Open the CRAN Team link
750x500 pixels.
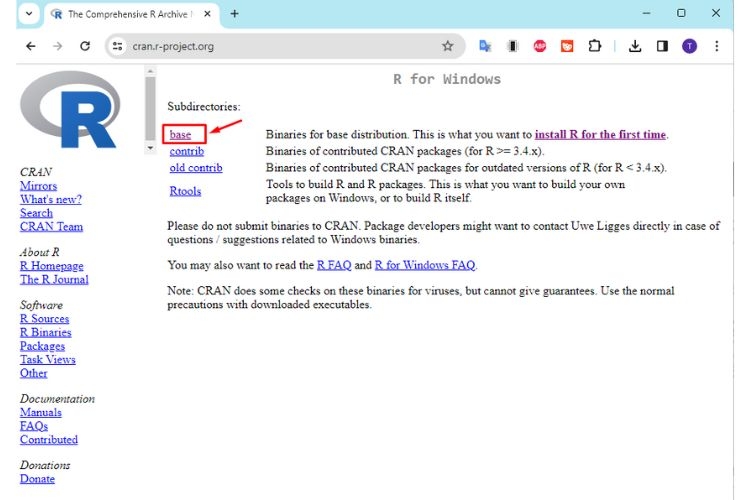click(51, 227)
